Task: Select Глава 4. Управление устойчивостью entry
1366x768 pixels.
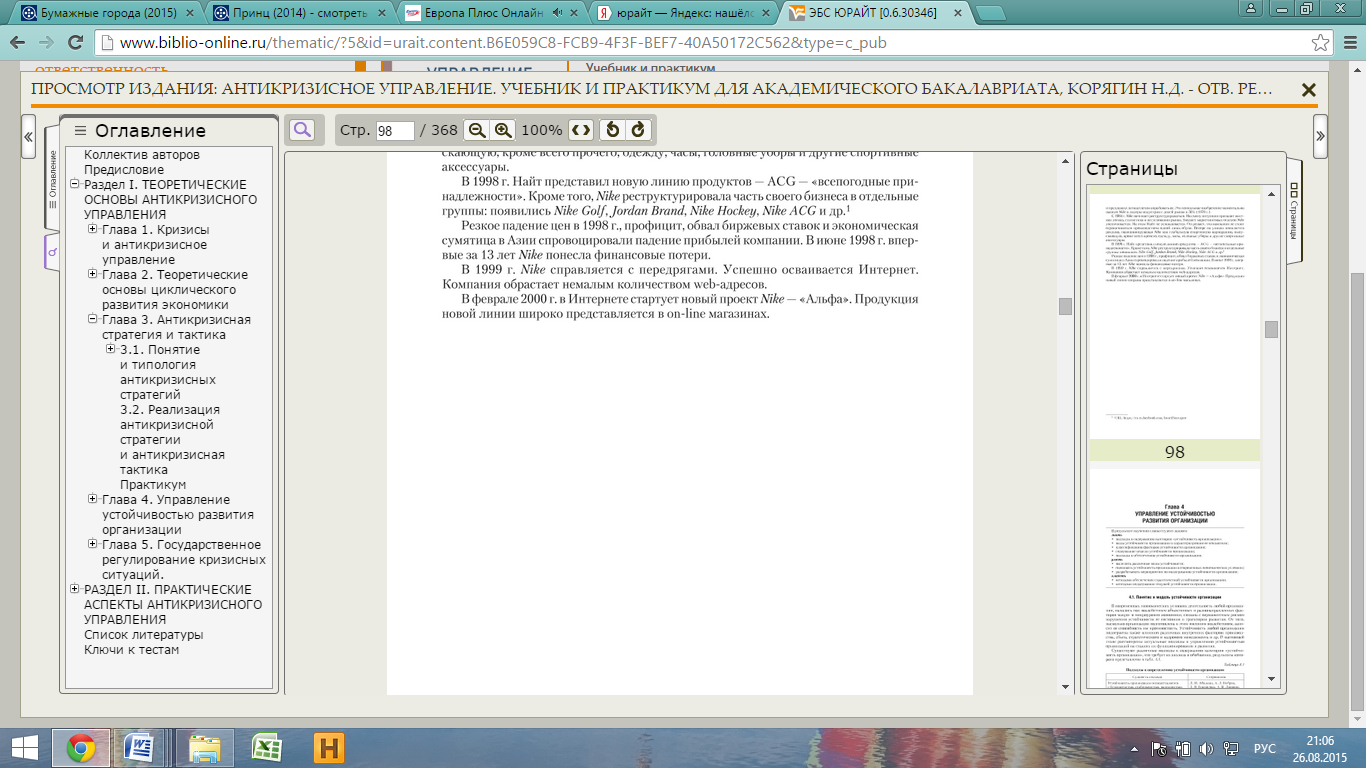Action: pos(178,515)
